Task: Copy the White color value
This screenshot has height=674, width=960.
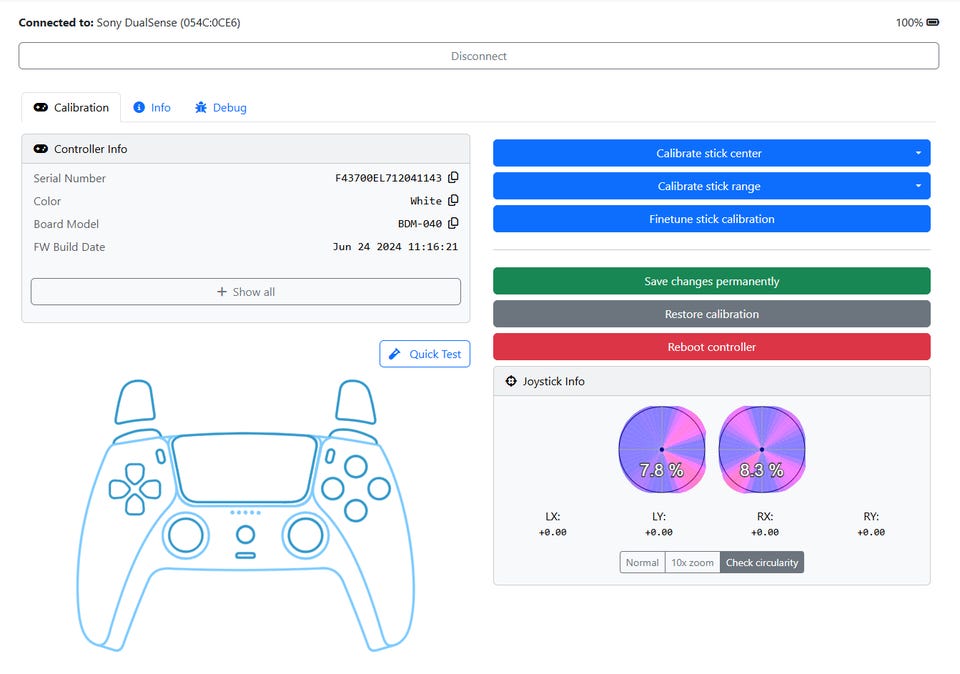Action: [x=453, y=200]
